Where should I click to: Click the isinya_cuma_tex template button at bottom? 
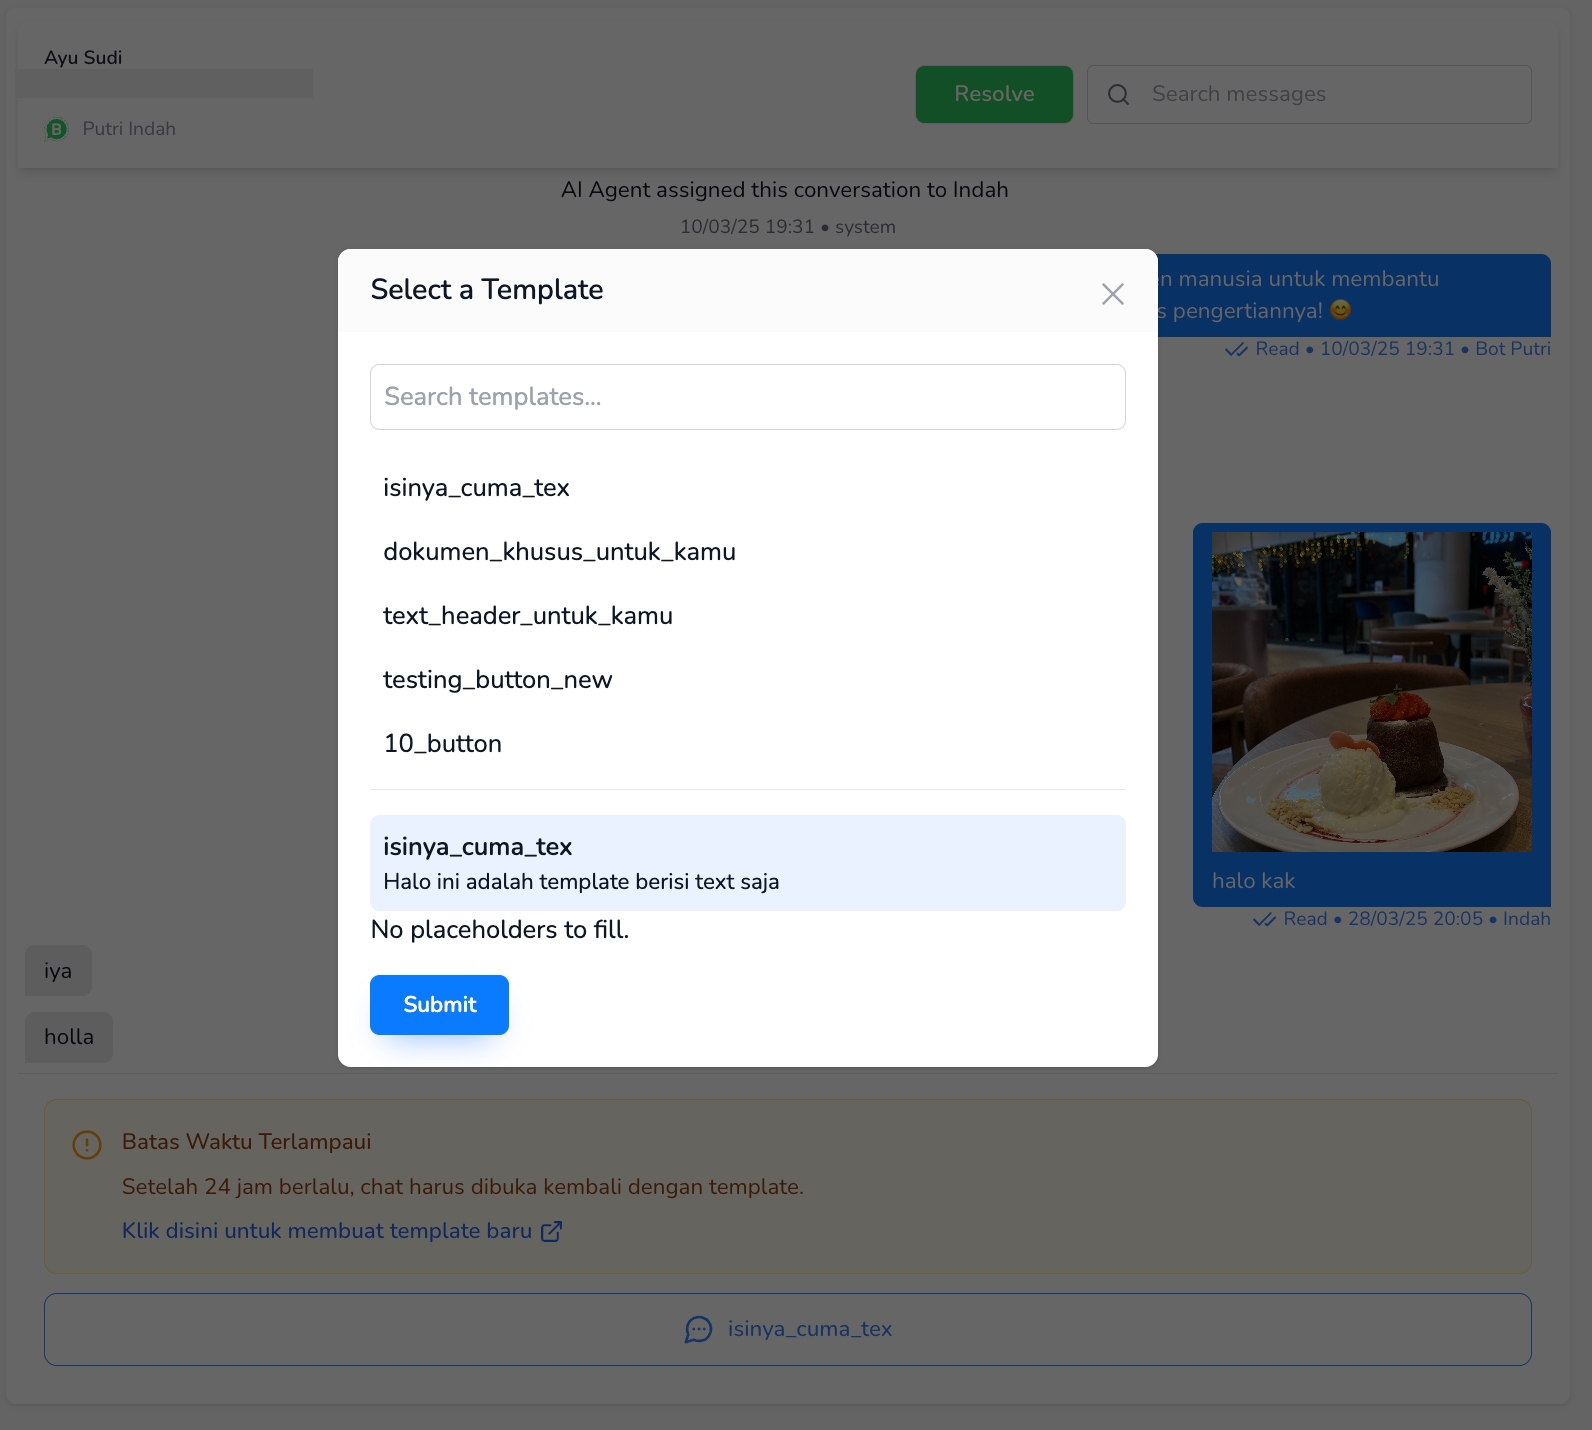click(x=787, y=1329)
